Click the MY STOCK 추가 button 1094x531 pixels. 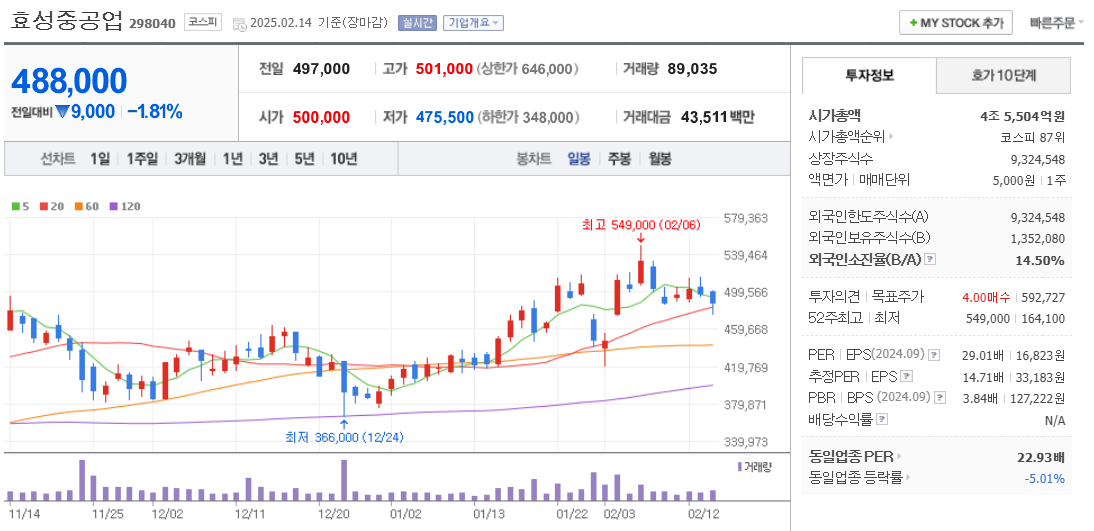point(955,22)
